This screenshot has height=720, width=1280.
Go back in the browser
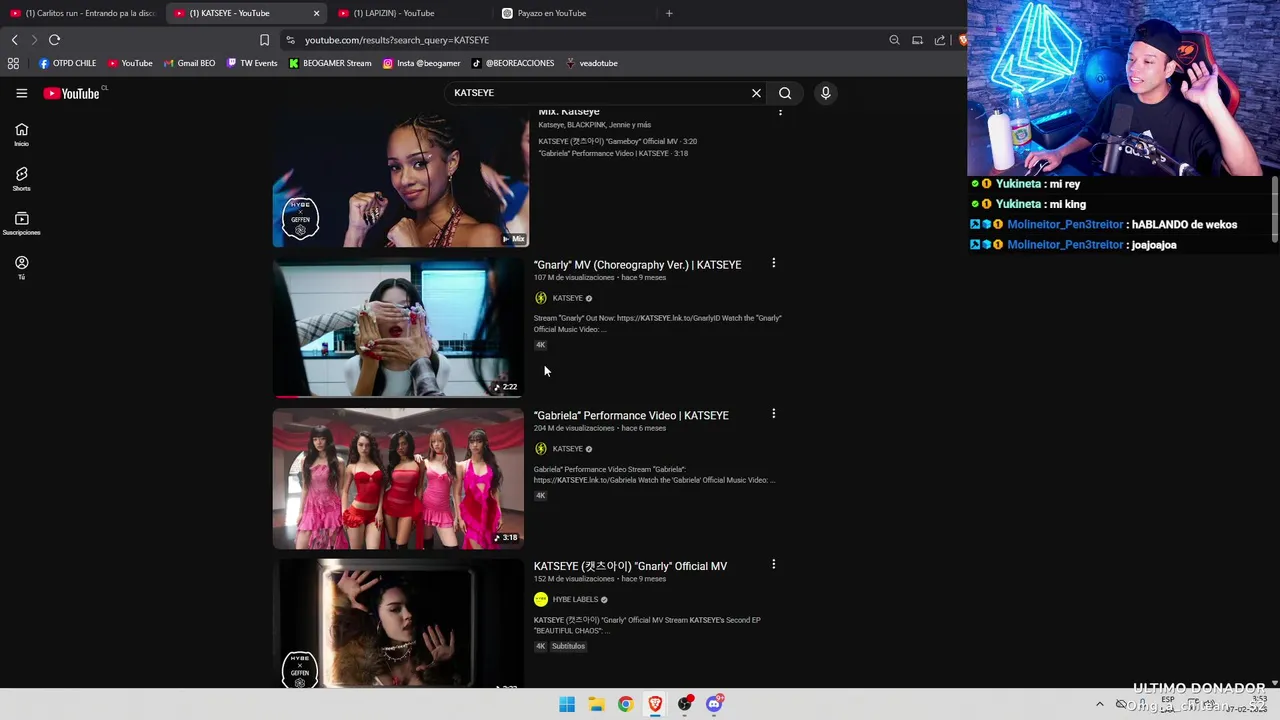pyautogui.click(x=15, y=40)
